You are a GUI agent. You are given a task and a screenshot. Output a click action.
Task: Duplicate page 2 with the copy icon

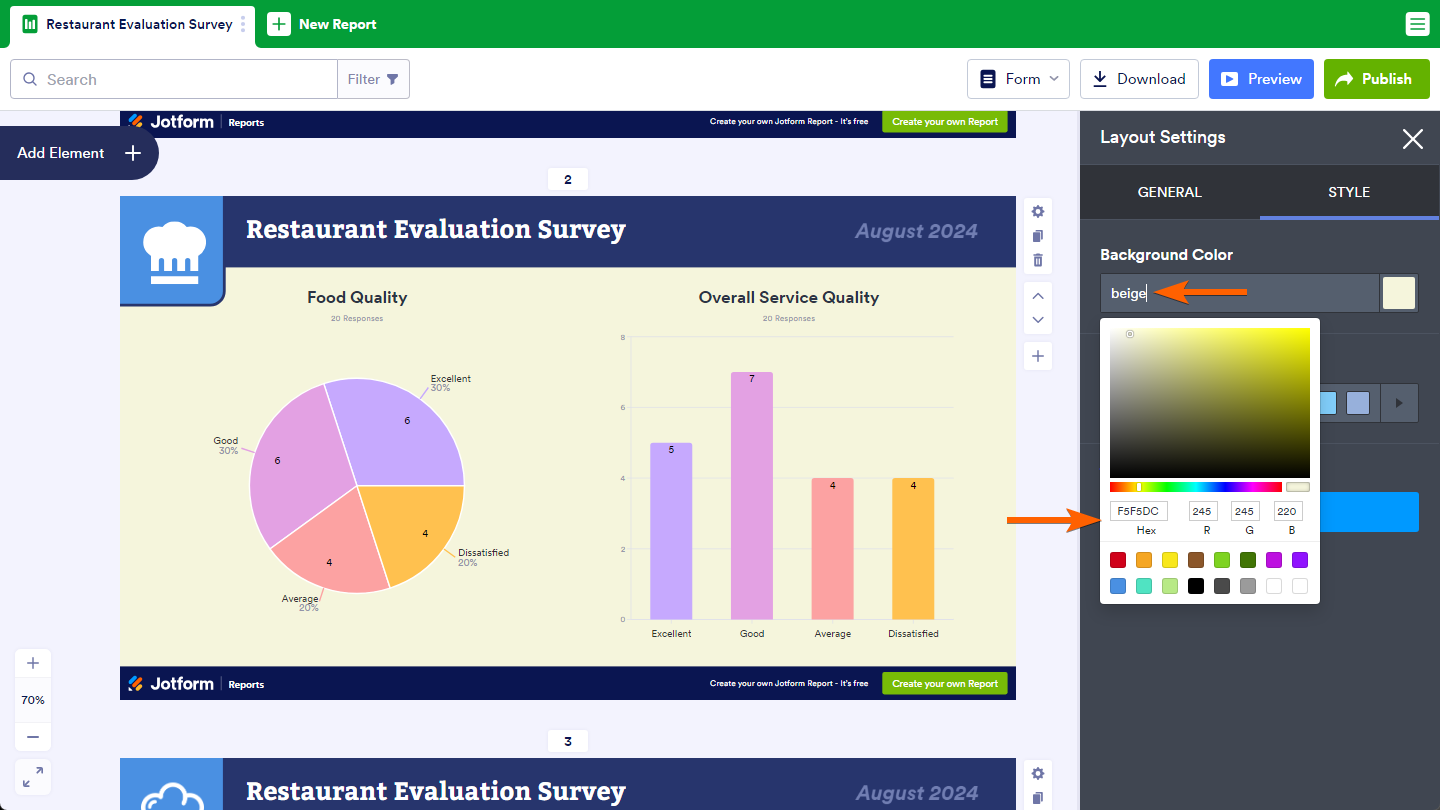click(x=1038, y=236)
